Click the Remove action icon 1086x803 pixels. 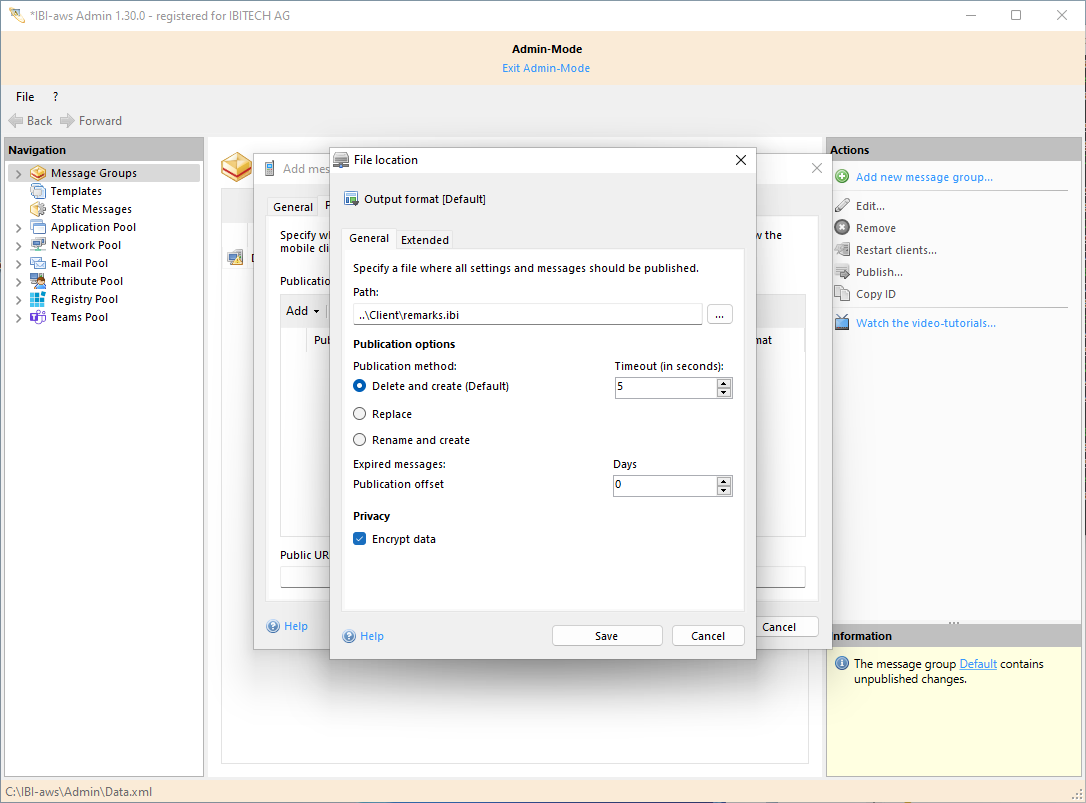(842, 227)
